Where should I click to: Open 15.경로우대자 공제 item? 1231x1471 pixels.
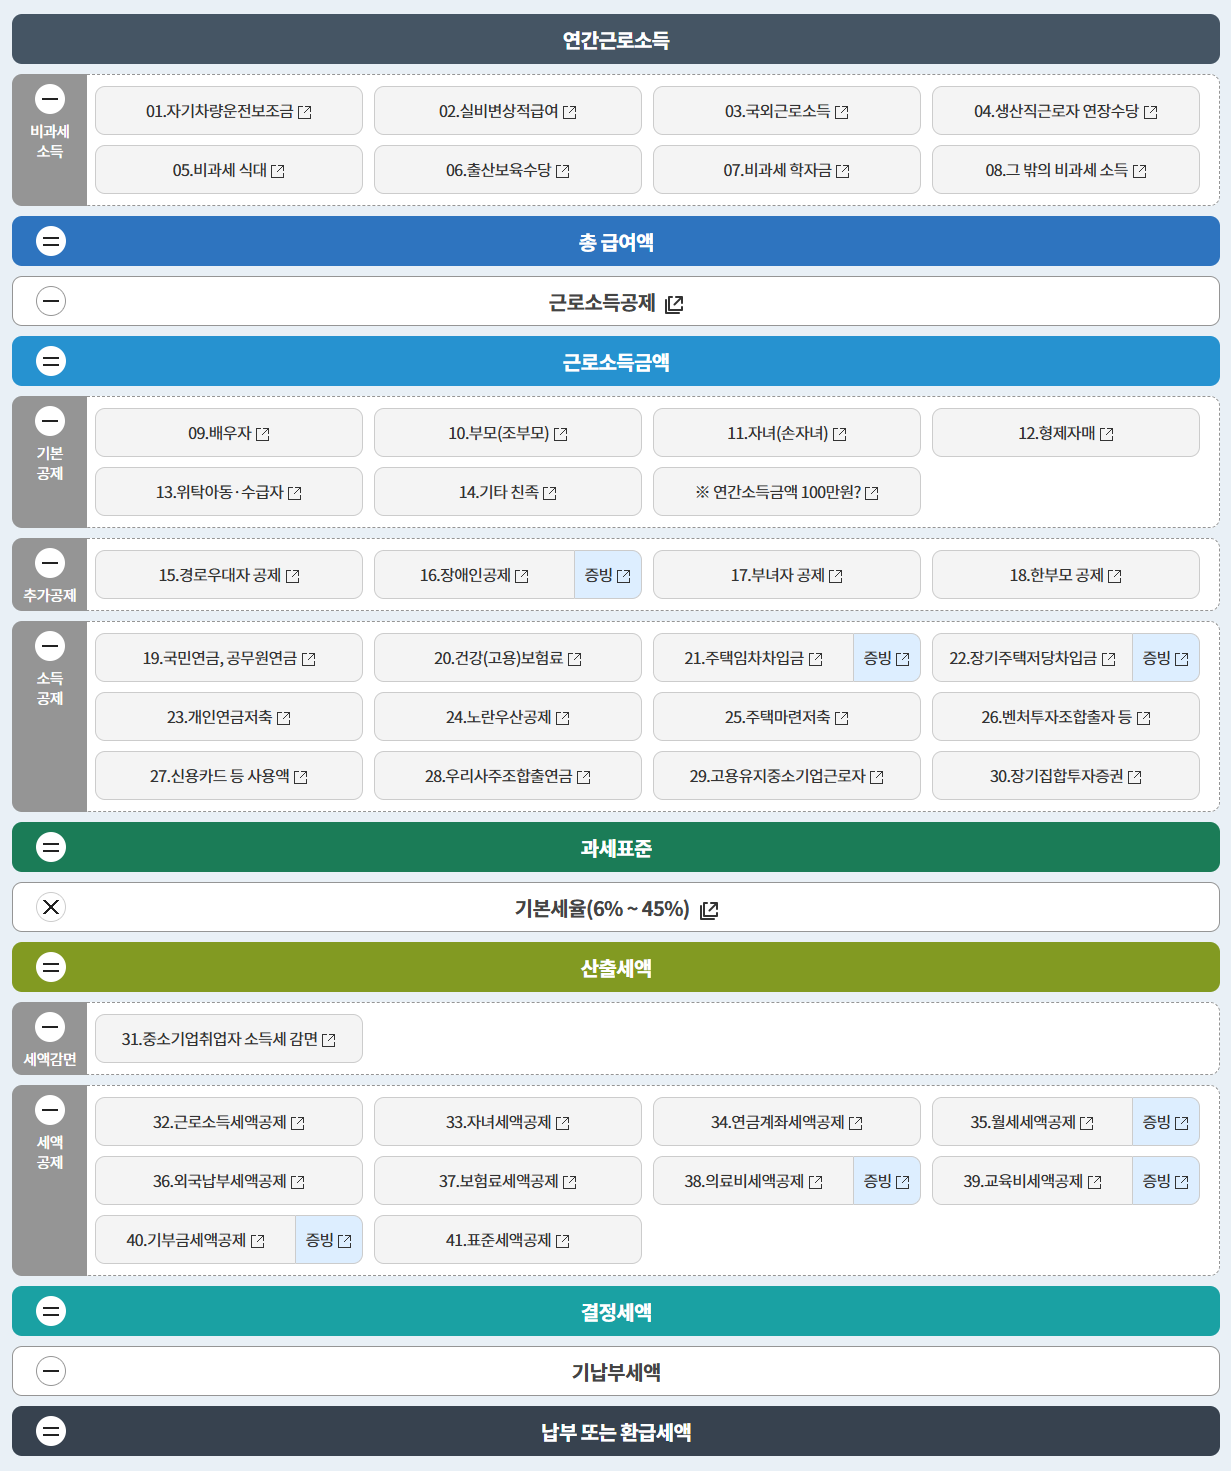229,575
